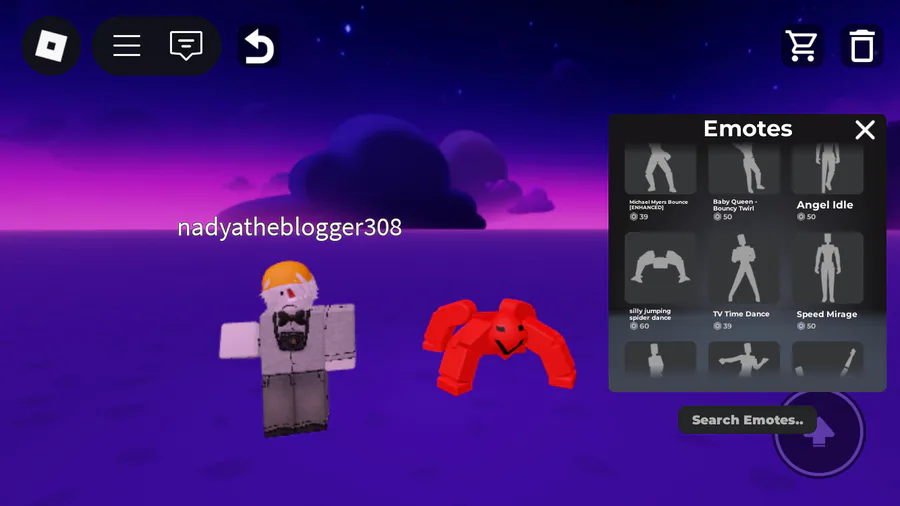This screenshot has width=900, height=506.
Task: Select Baby Queen Bouncy Twirl emote thumbnail
Action: point(744,169)
